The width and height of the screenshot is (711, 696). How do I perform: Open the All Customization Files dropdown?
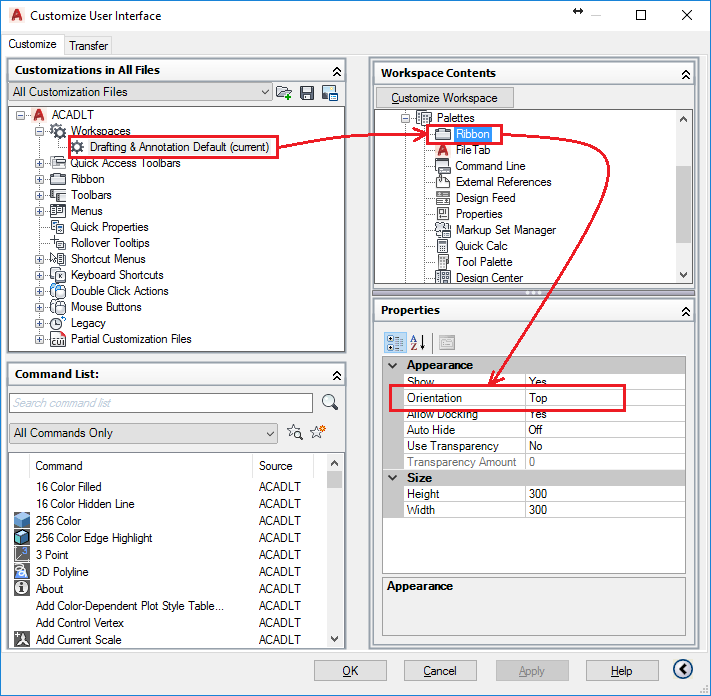pos(140,92)
